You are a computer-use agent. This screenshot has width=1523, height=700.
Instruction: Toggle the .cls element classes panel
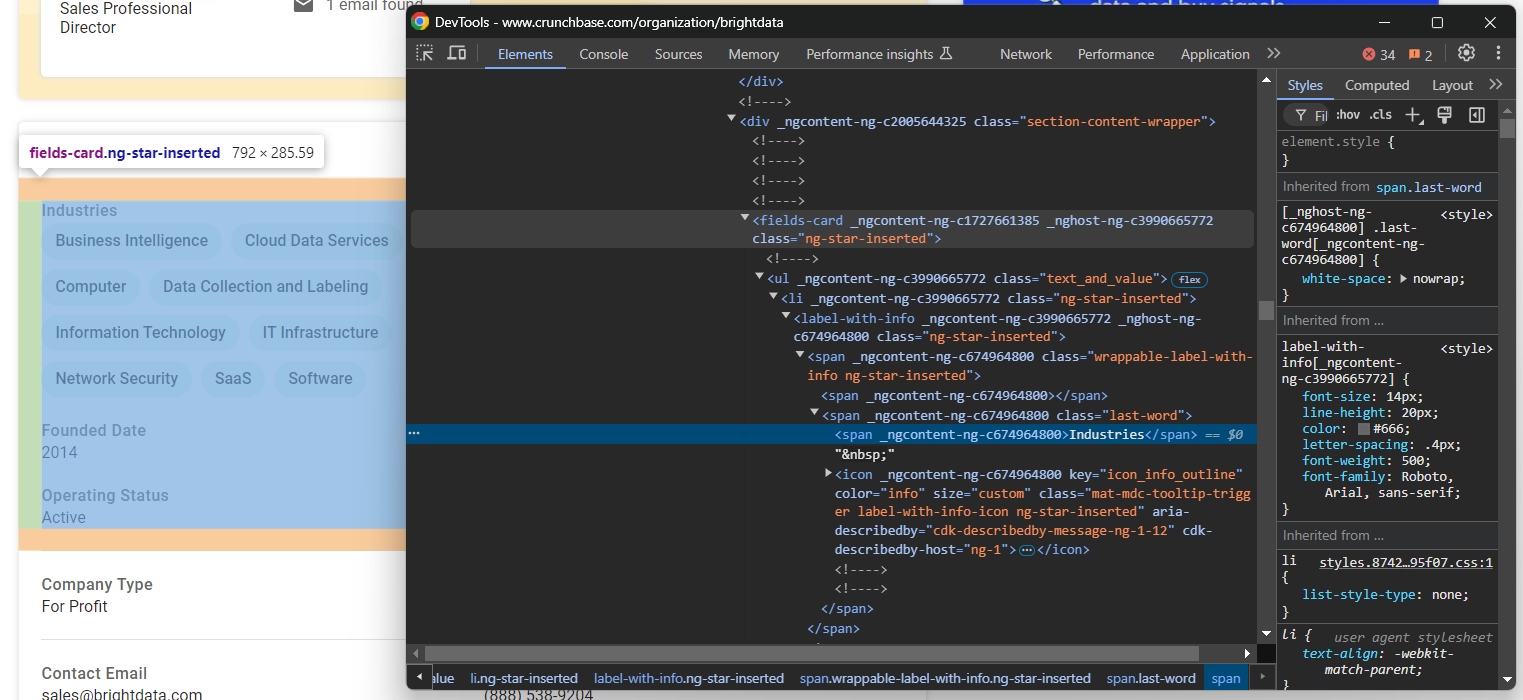pyautogui.click(x=1381, y=116)
